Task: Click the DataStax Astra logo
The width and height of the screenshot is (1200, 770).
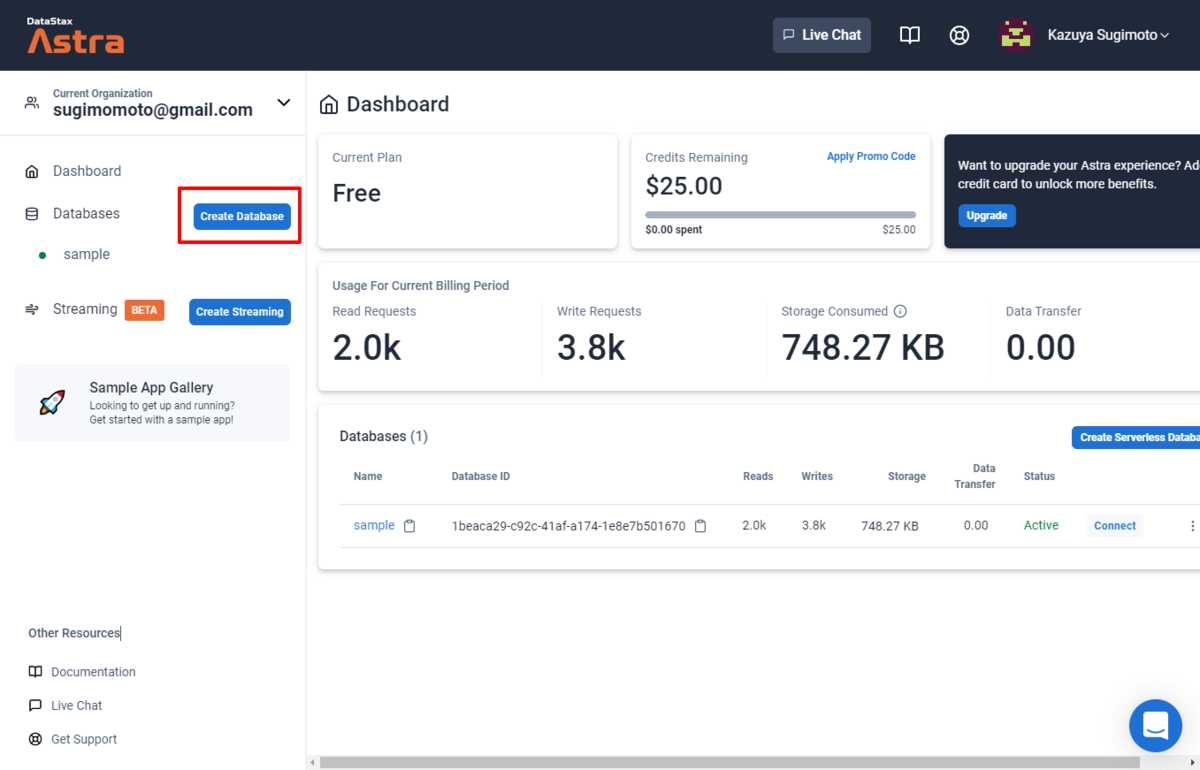Action: point(76,35)
